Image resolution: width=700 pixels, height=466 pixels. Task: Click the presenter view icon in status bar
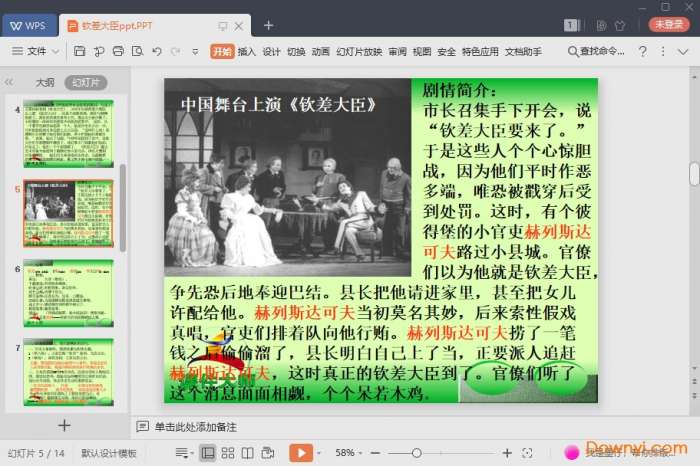coord(268,453)
